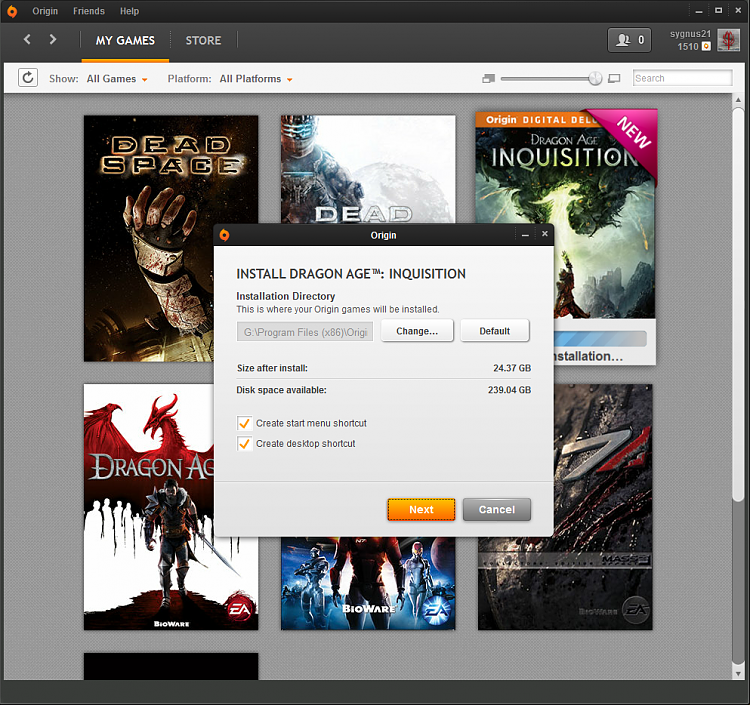Close the Origin install dialog

[x=544, y=234]
